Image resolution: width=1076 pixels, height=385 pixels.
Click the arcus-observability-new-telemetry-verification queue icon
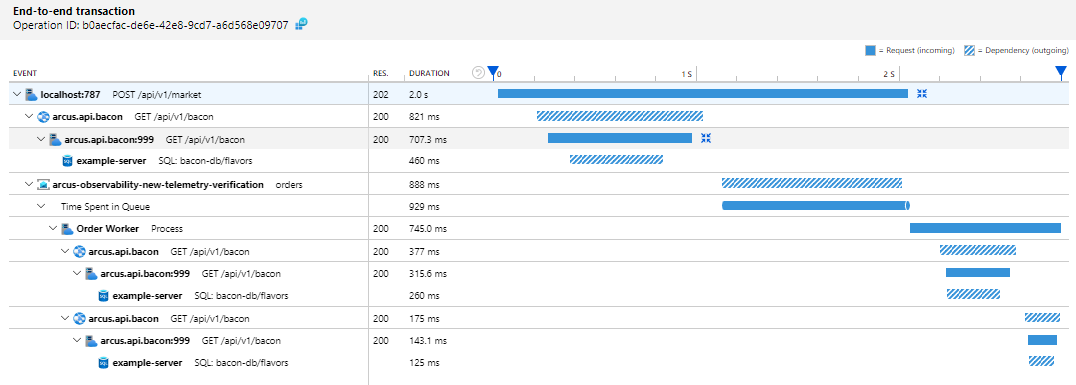point(43,185)
